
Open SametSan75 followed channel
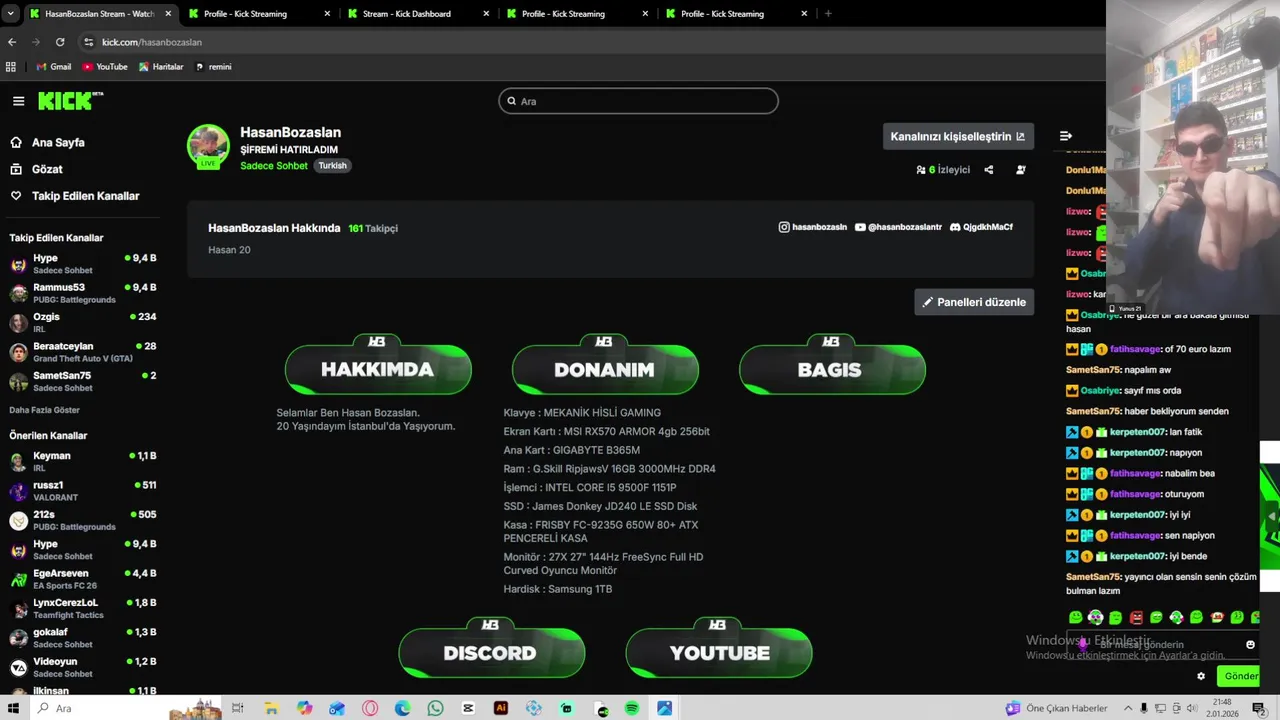tap(82, 381)
